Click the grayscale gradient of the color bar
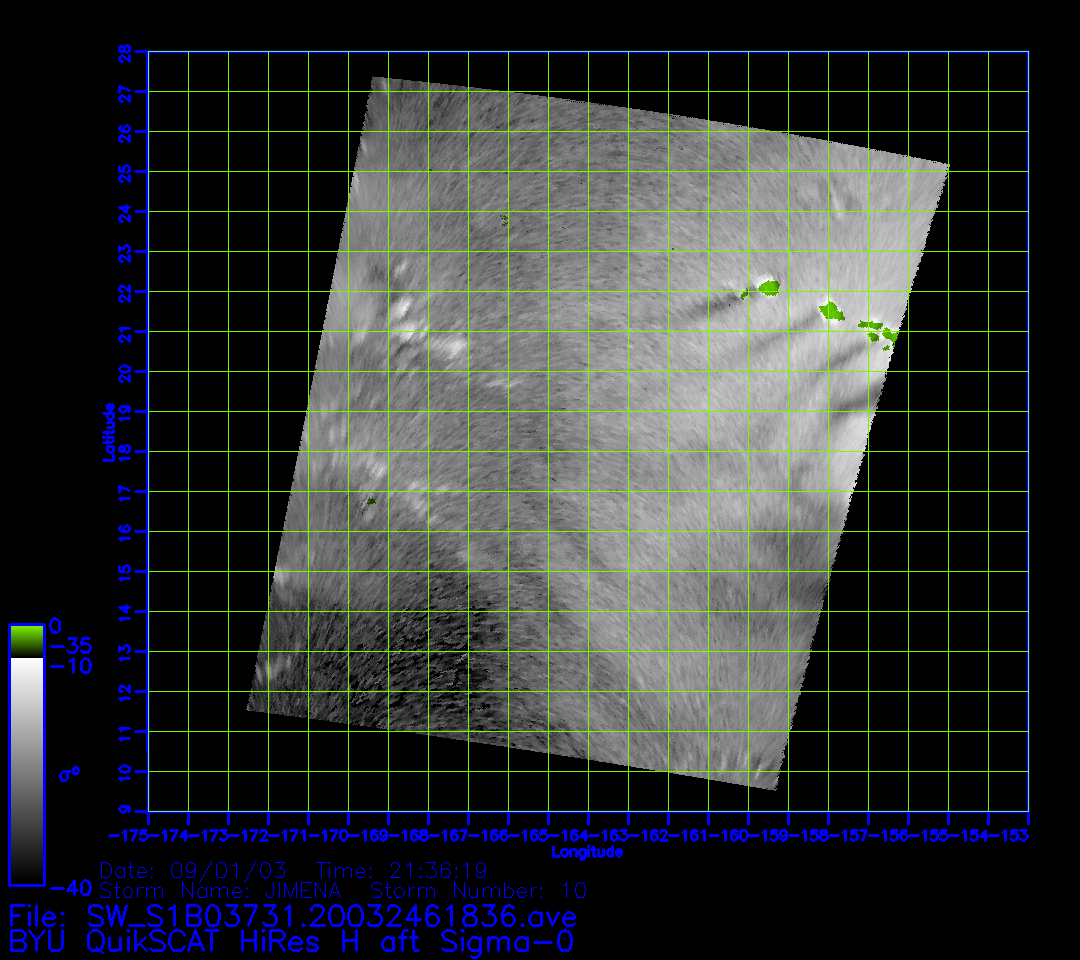The image size is (1080, 960). click(x=26, y=770)
